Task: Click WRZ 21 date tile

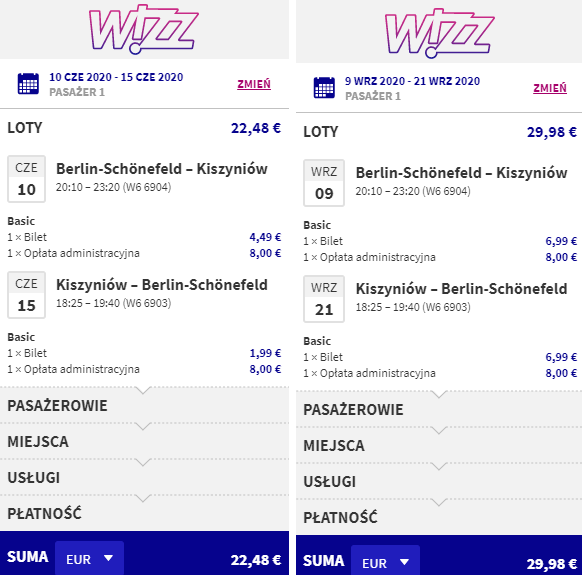Action: pos(324,299)
